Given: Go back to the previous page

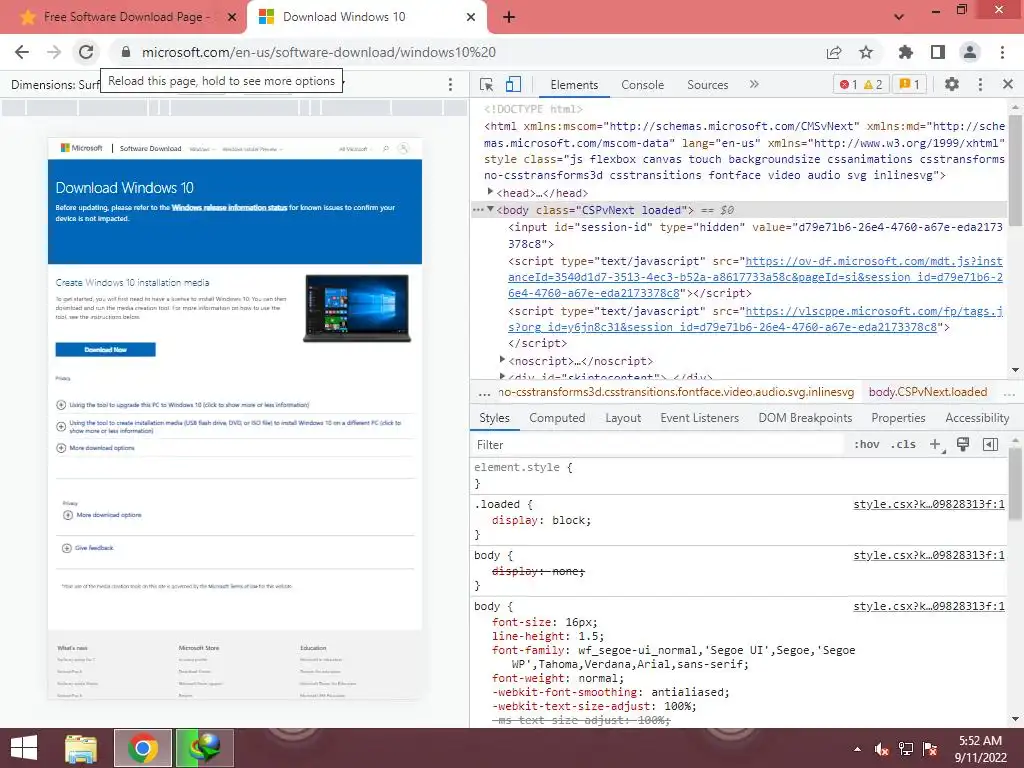Looking at the screenshot, I should [x=22, y=52].
